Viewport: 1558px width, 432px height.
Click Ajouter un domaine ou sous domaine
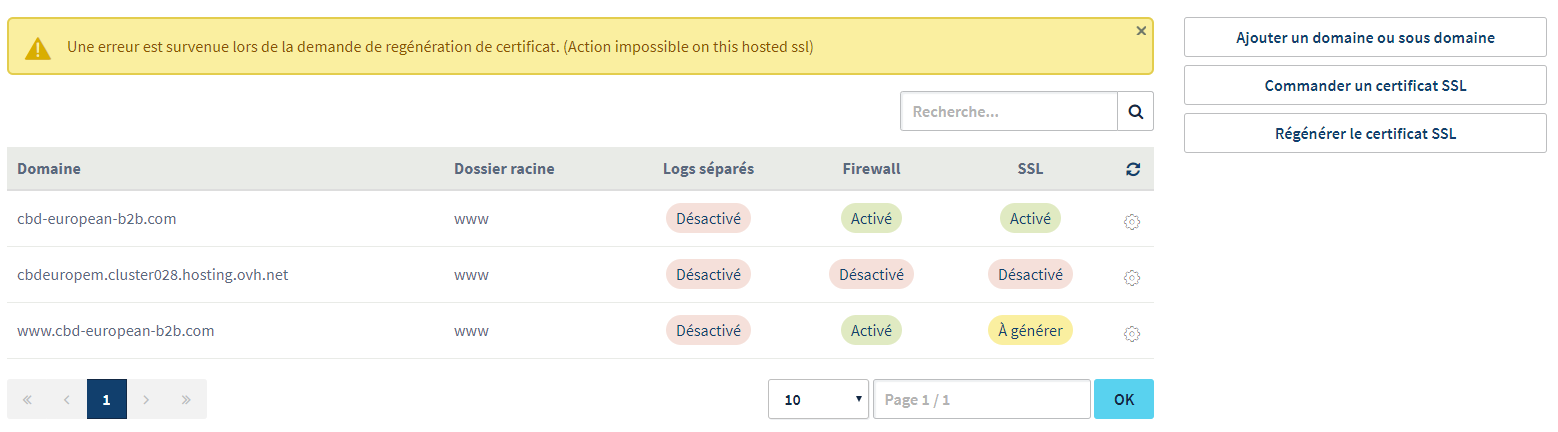click(1365, 38)
